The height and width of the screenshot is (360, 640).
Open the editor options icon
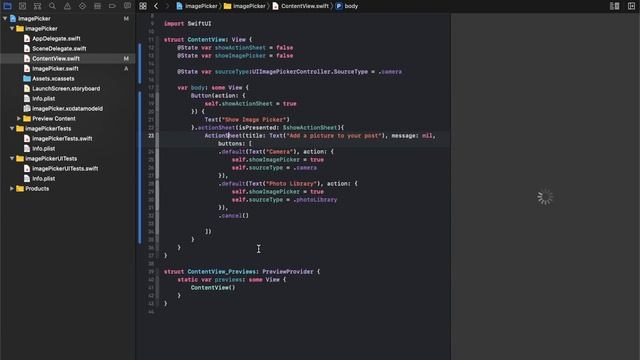[x=614, y=6]
